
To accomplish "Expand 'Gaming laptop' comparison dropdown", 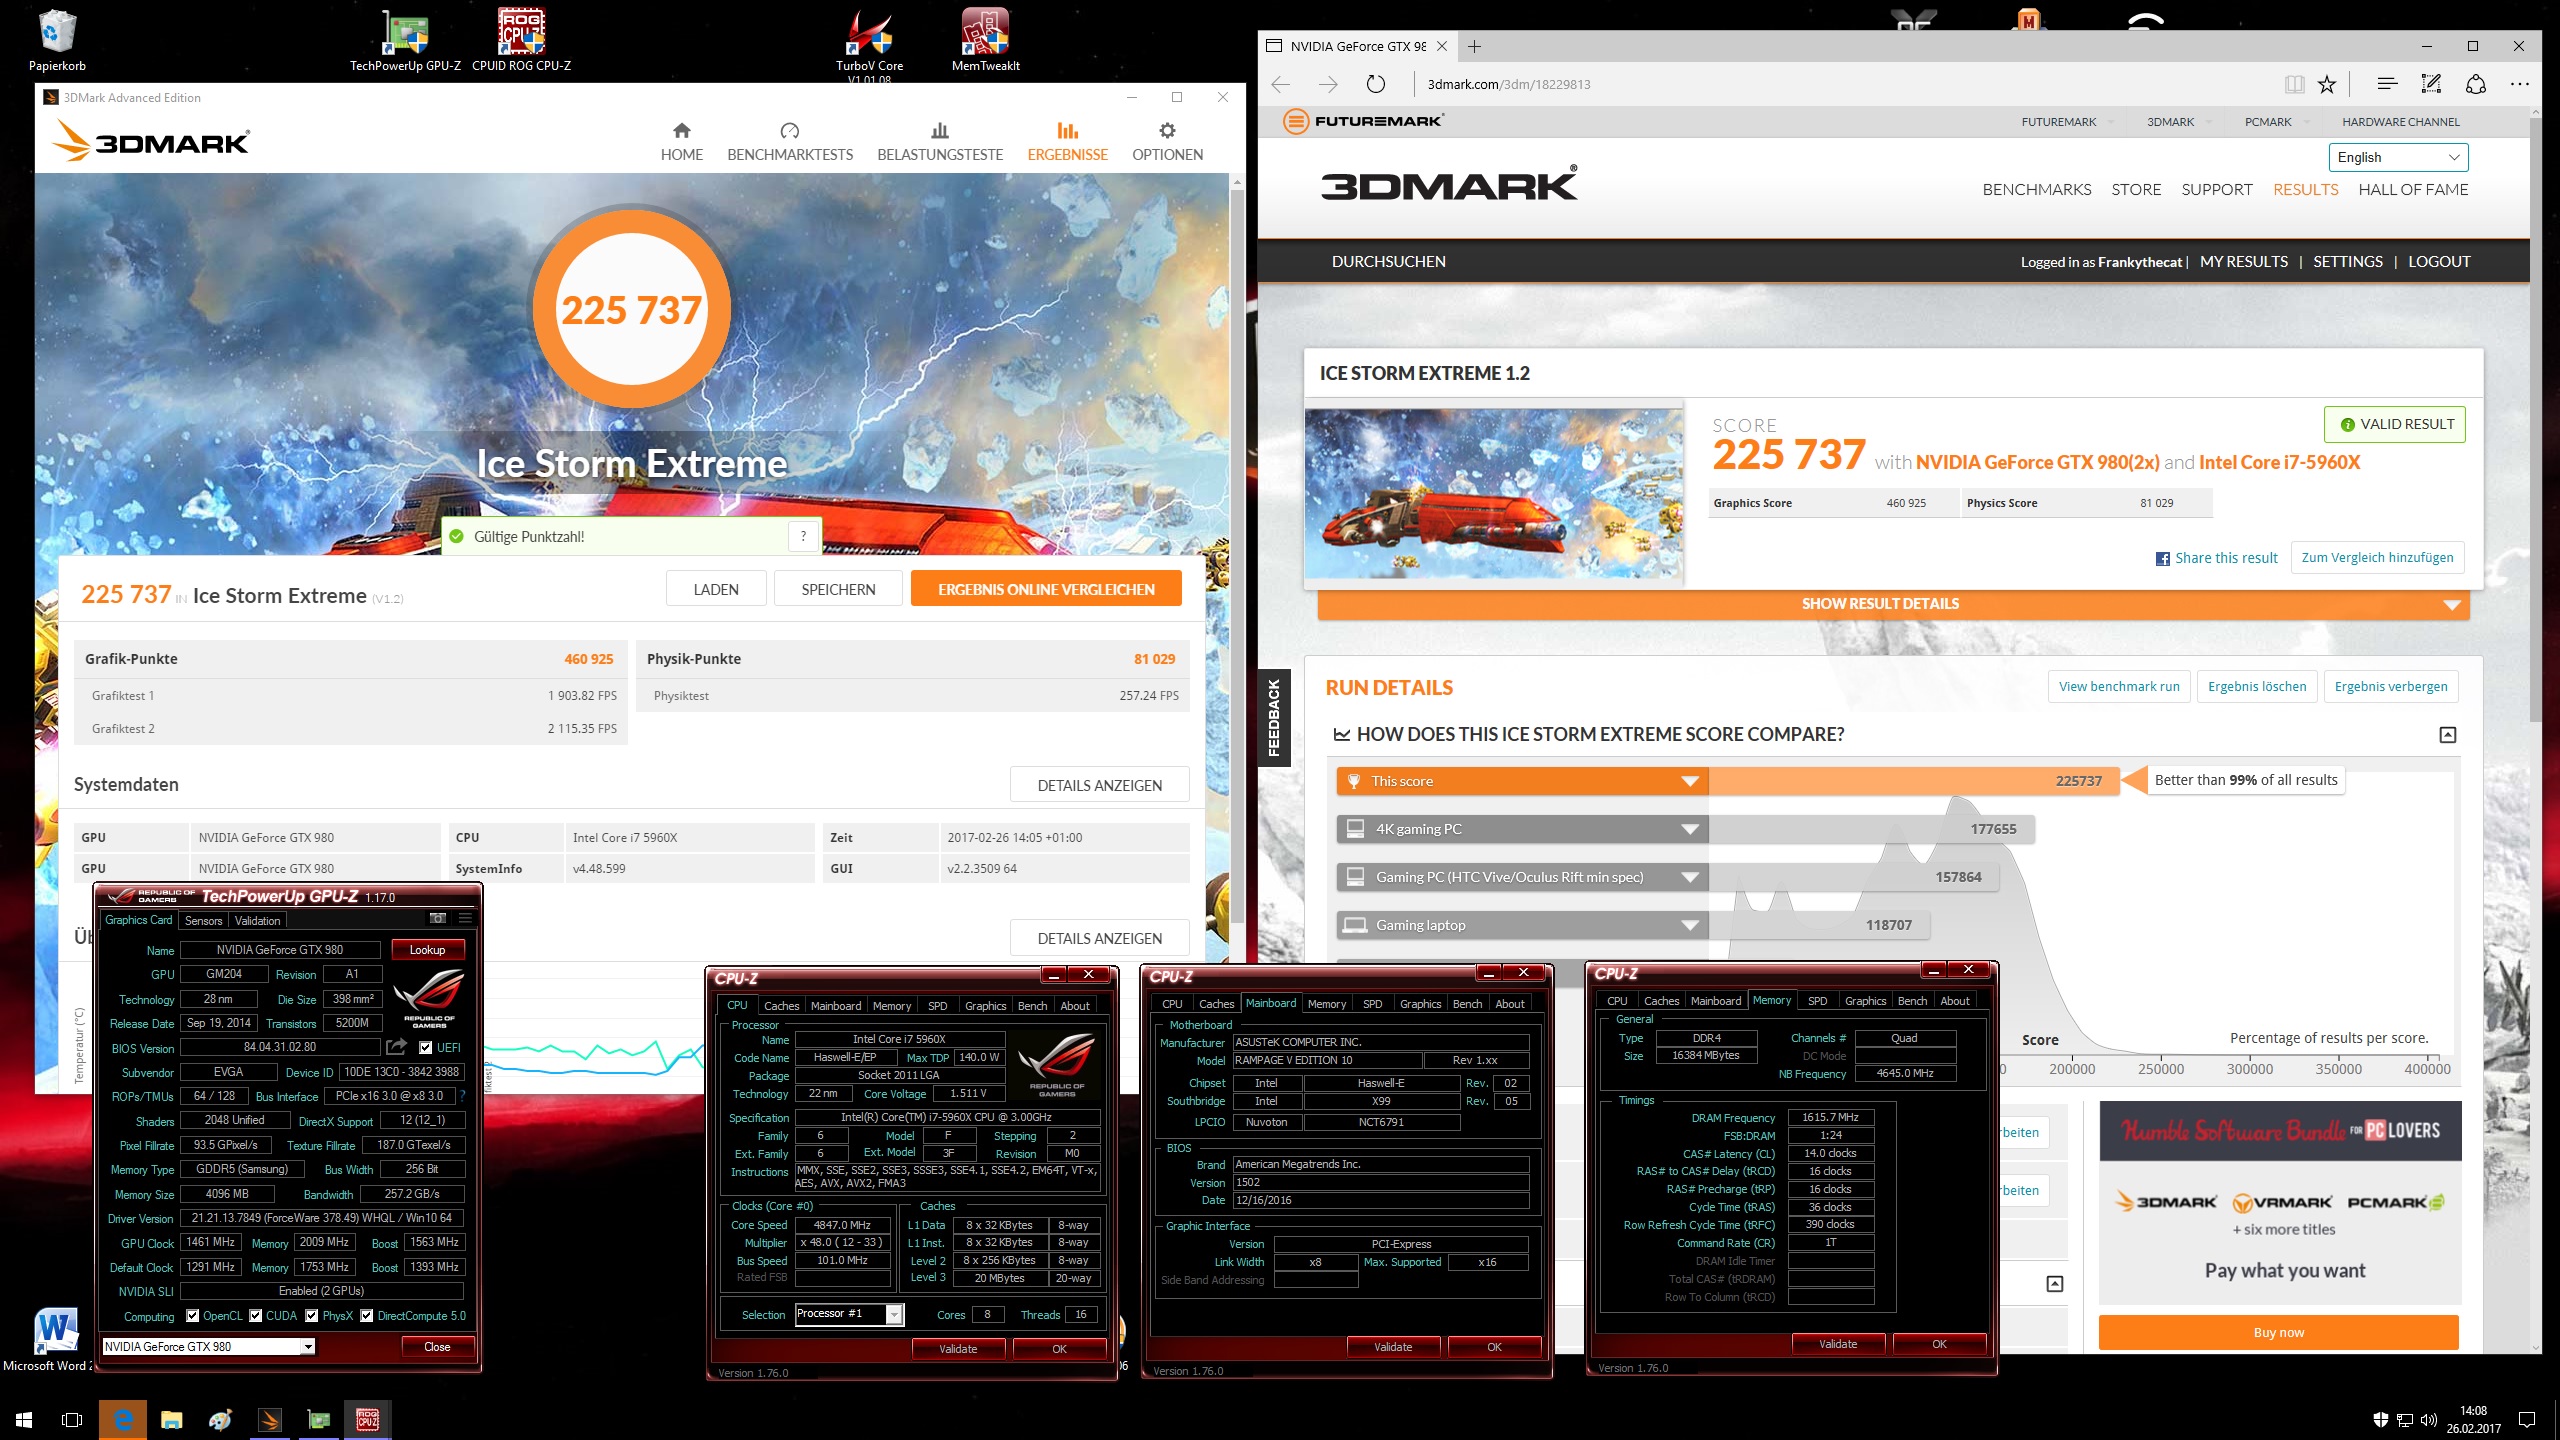I will pyautogui.click(x=1690, y=925).
